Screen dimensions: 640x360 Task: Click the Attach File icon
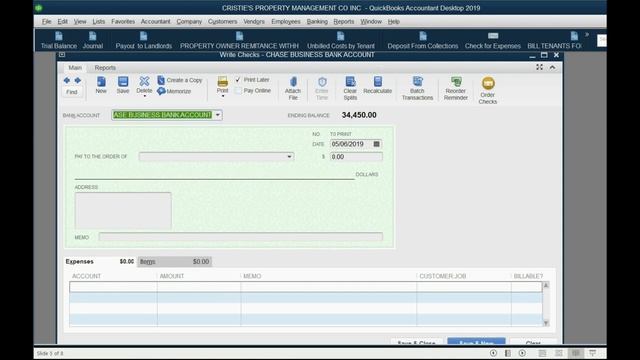pos(293,82)
